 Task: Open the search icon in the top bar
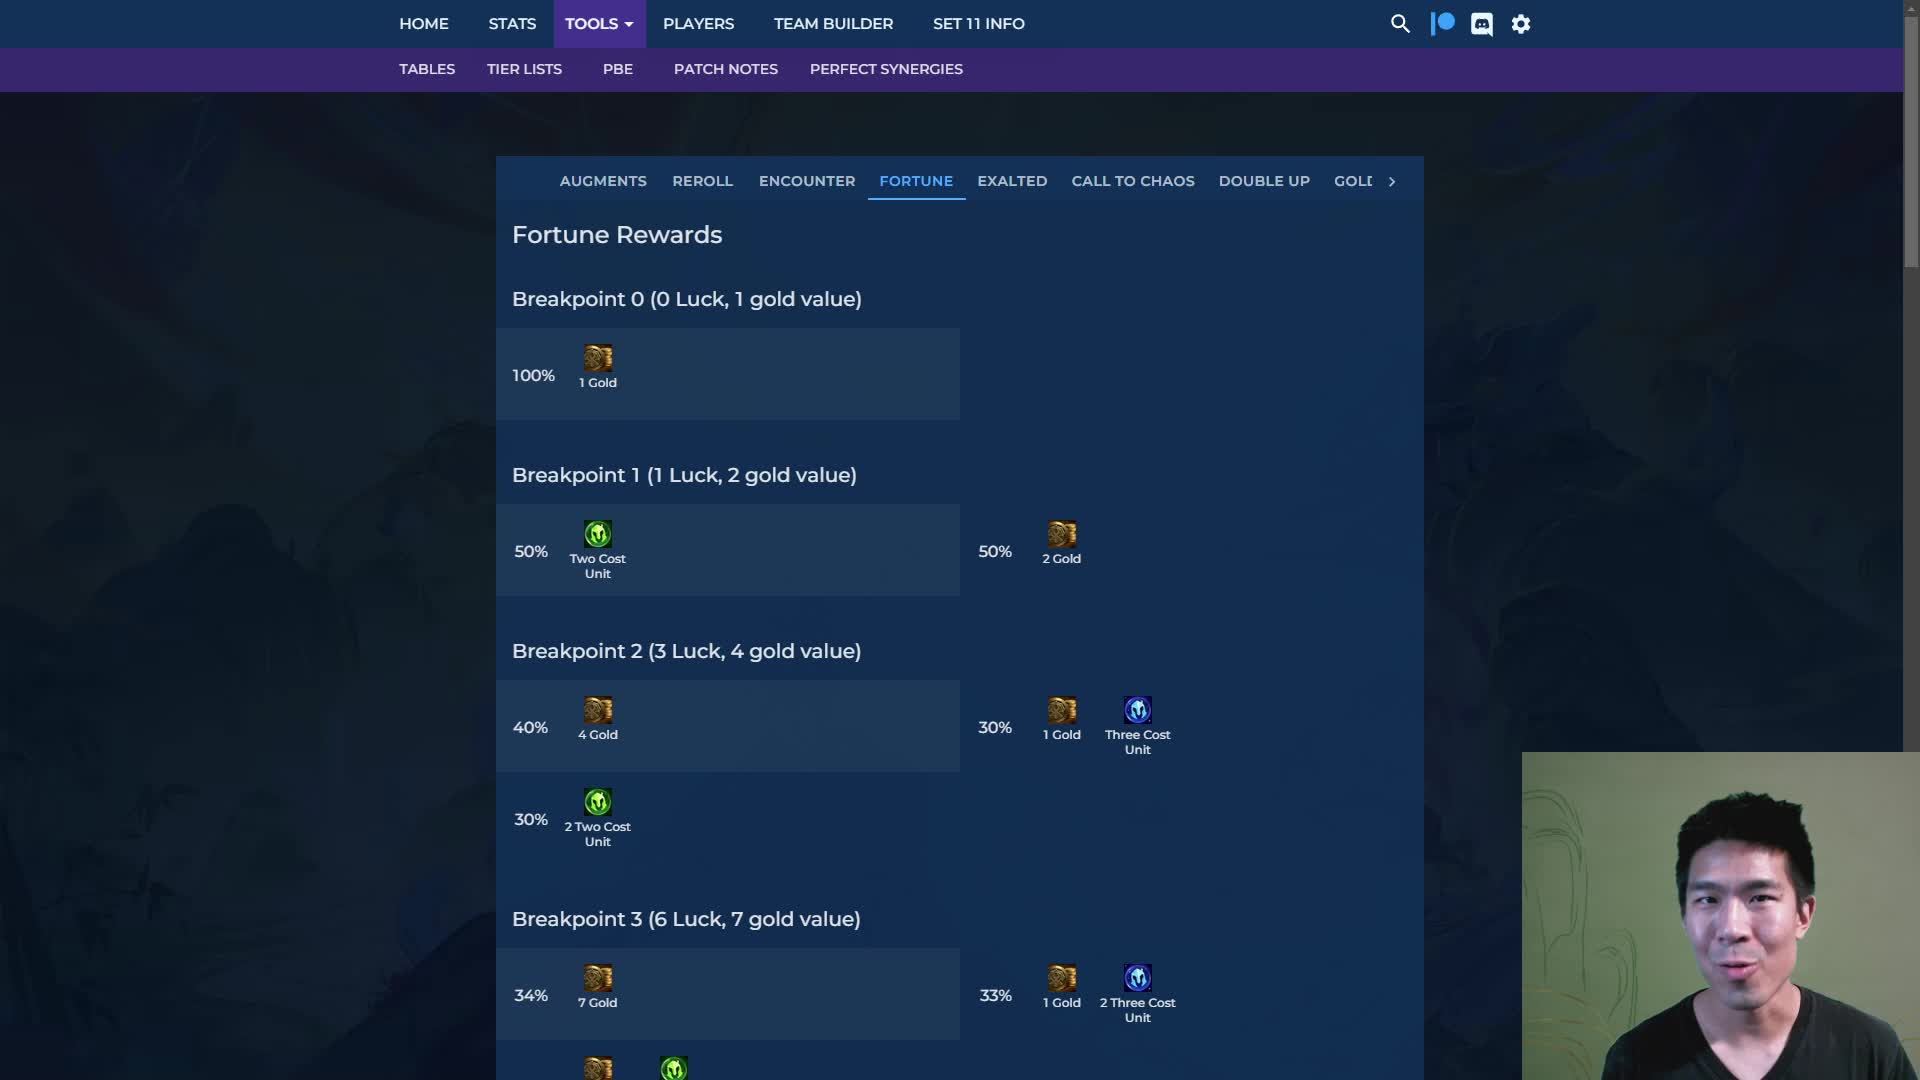1400,24
